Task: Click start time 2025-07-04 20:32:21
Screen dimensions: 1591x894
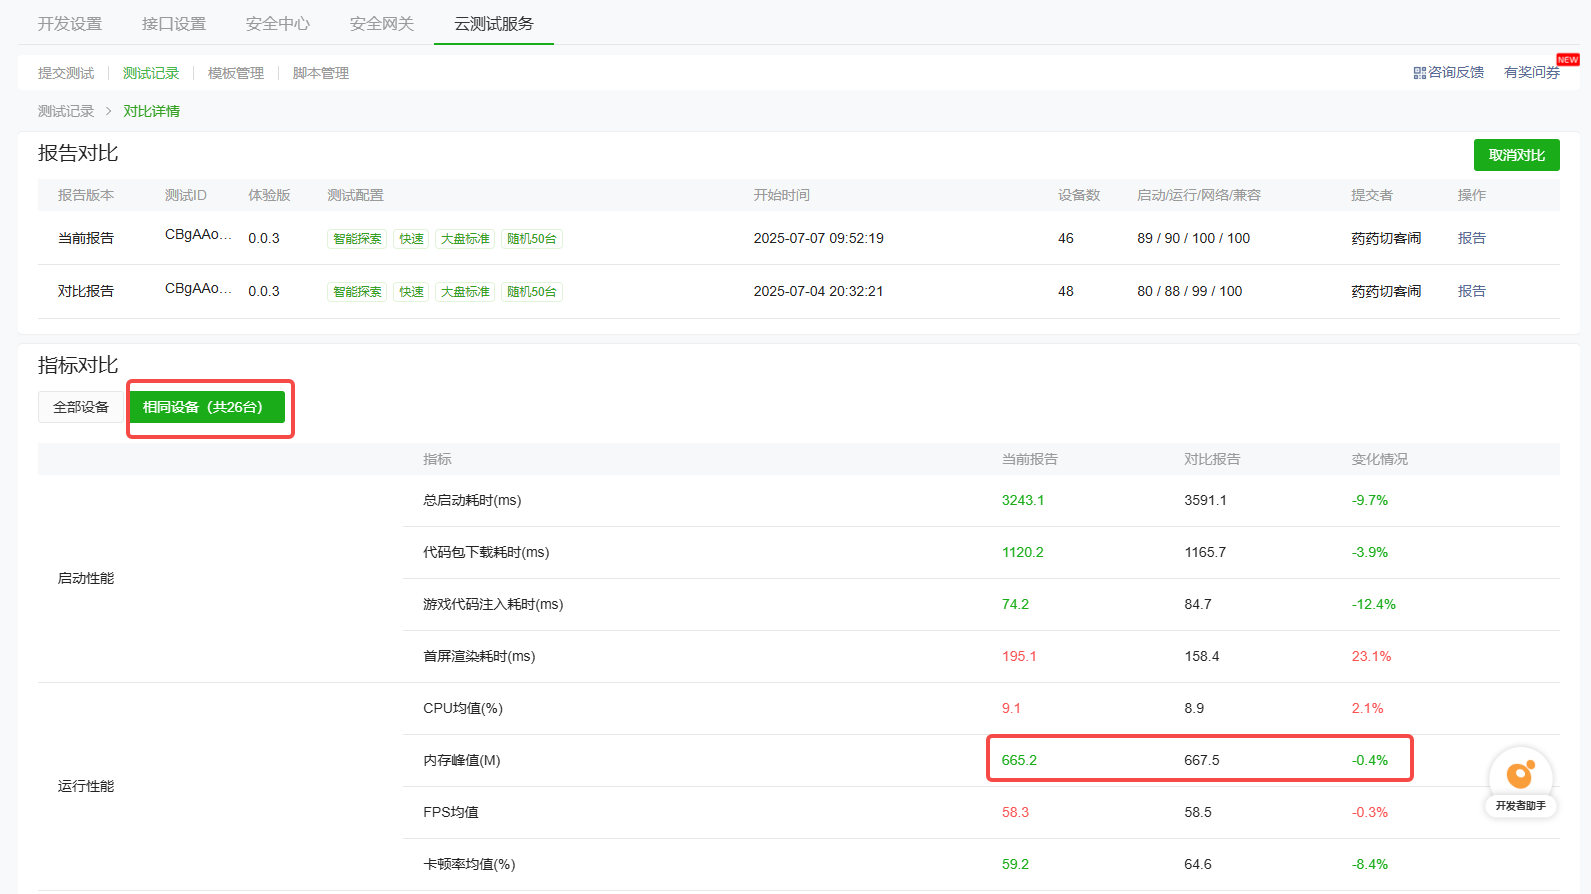Action: coord(819,291)
